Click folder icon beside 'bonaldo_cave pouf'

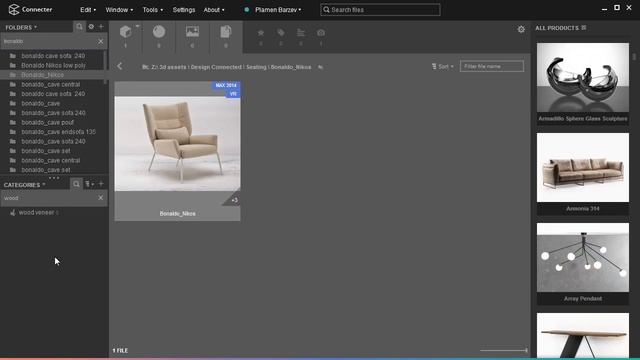pyautogui.click(x=13, y=122)
